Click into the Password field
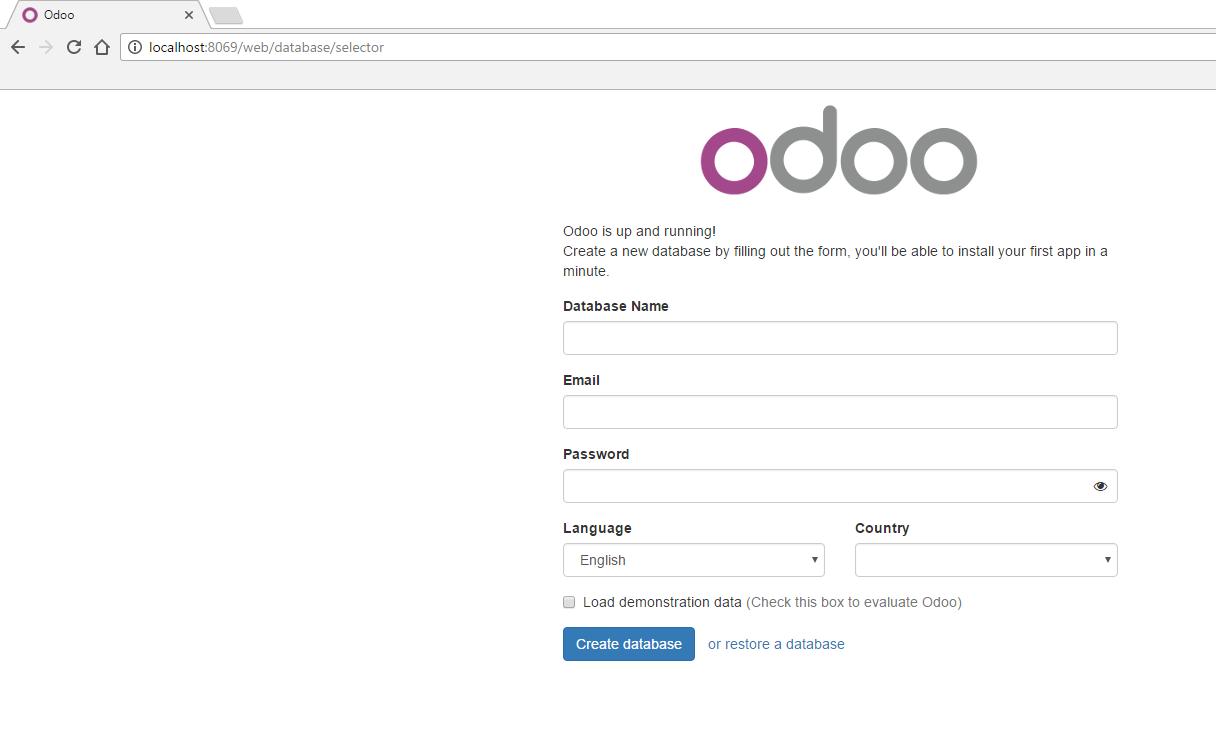This screenshot has height=740, width=1216. pyautogui.click(x=840, y=486)
